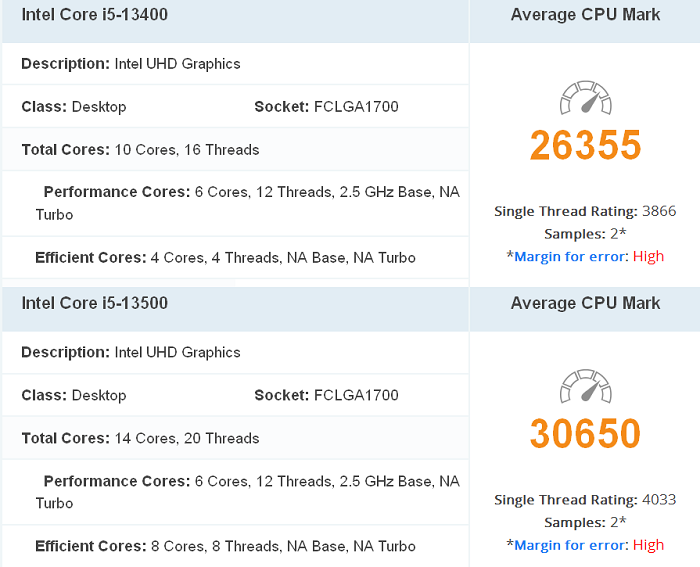Viewport: 700px width, 567px height.
Task: Click the Intel Core i5-13500 heading
Action: point(95,303)
